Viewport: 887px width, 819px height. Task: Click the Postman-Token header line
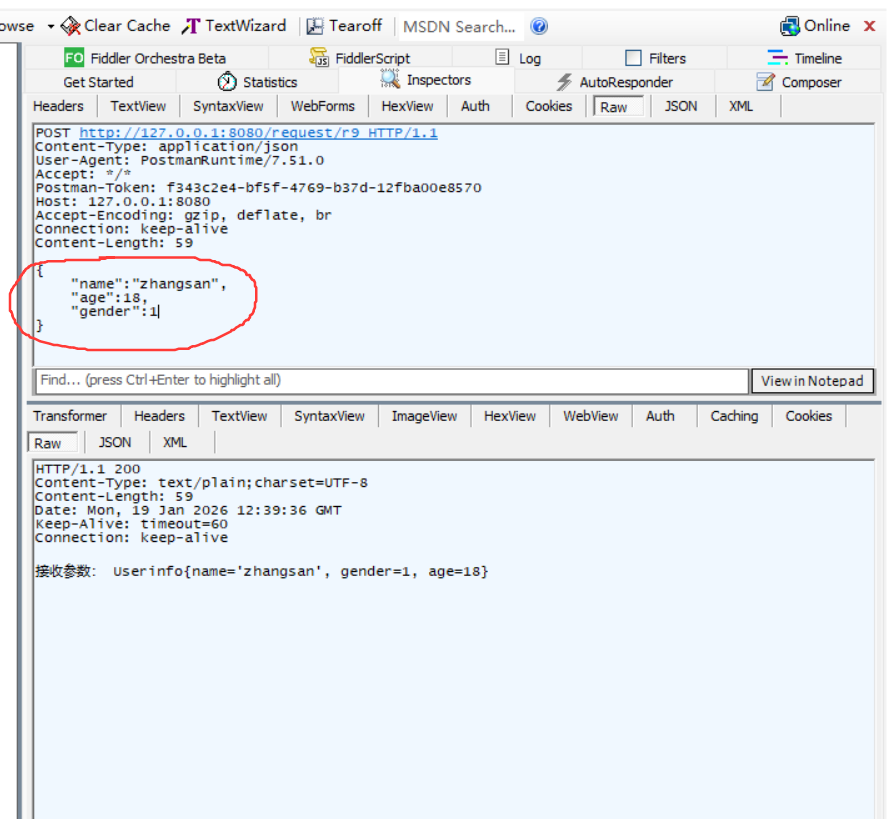click(x=258, y=188)
